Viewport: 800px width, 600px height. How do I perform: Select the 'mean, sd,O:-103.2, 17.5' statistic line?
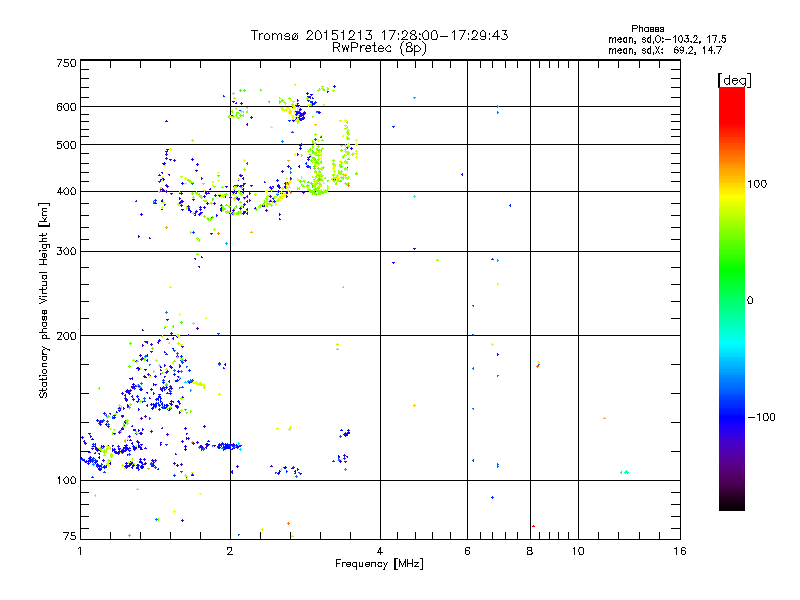pyautogui.click(x=667, y=39)
